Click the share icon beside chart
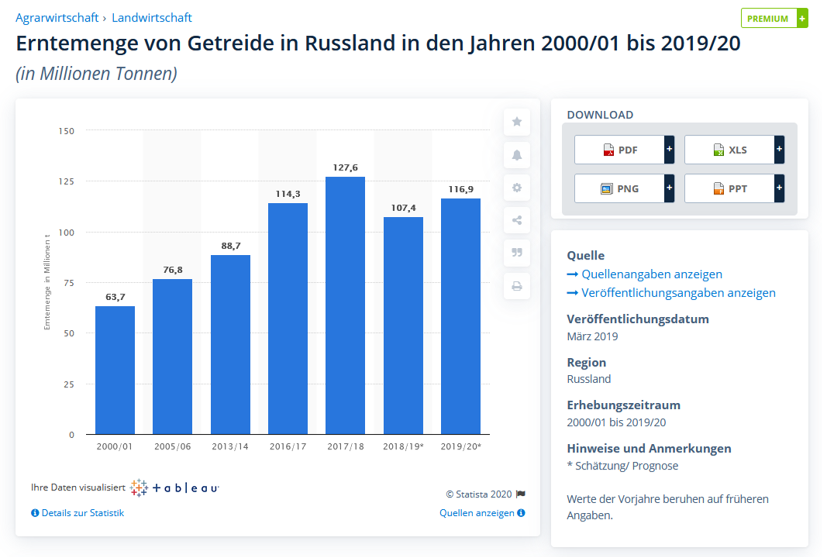 click(x=516, y=220)
